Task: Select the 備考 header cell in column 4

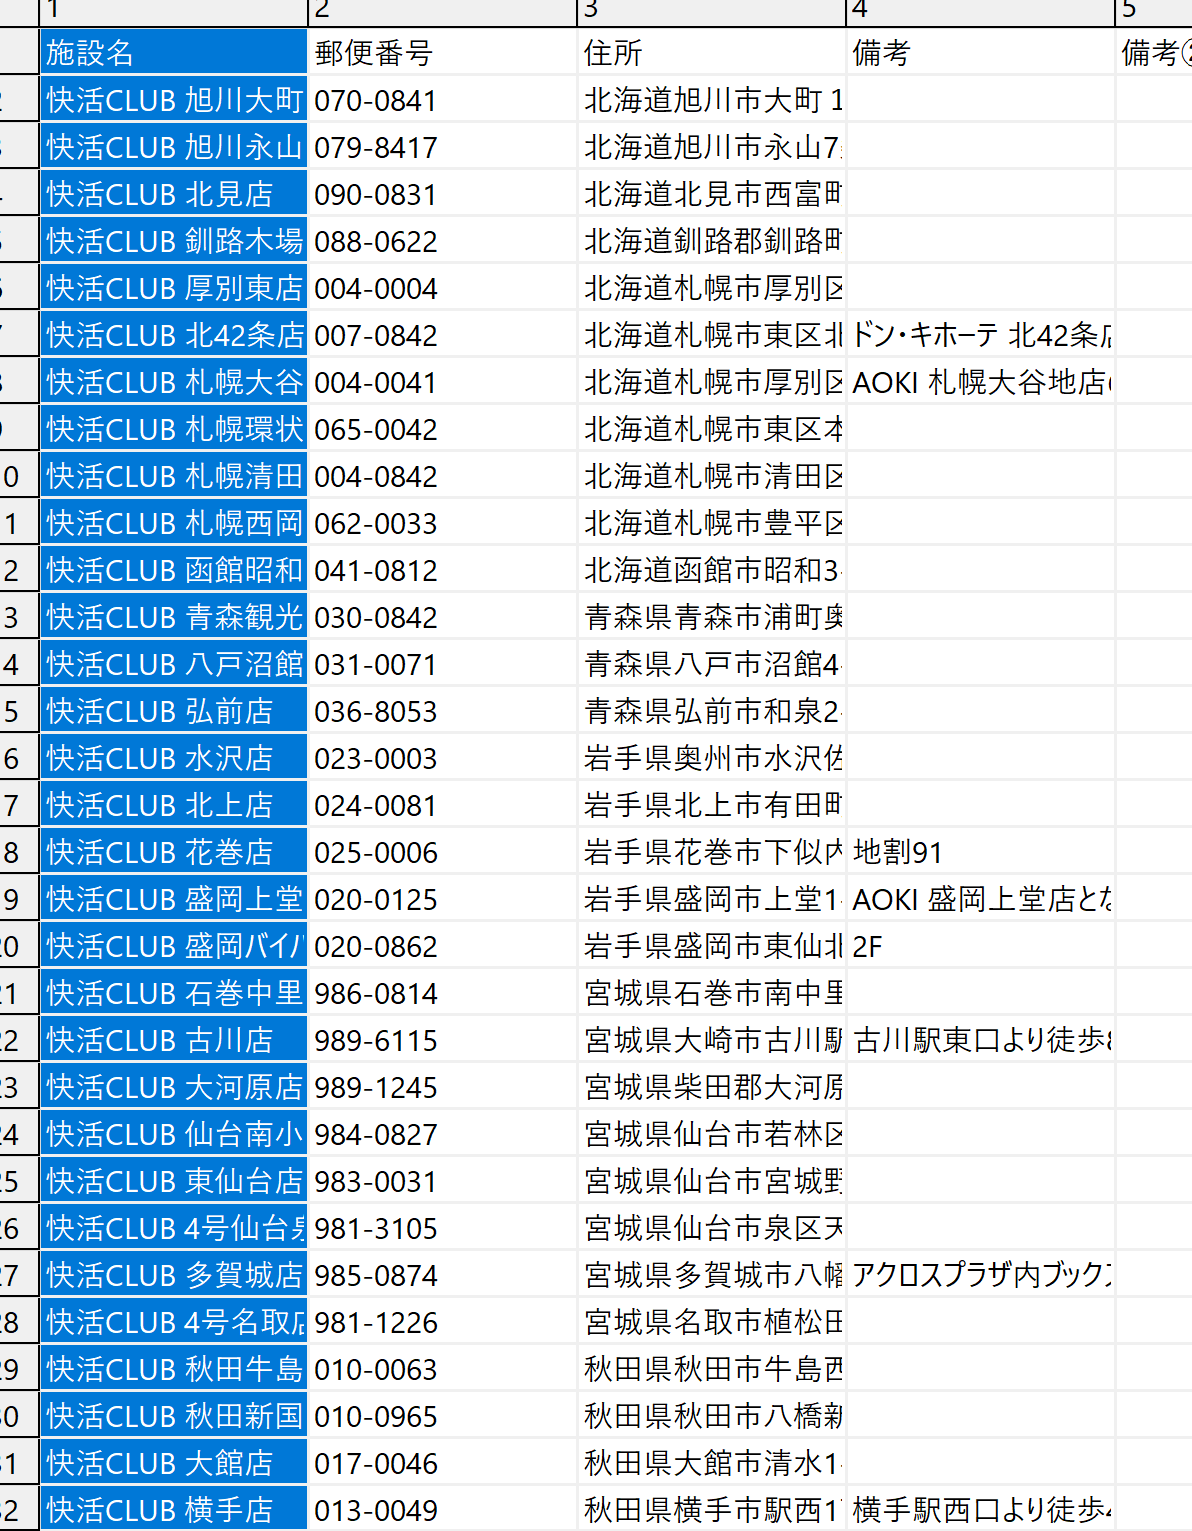Action: pyautogui.click(x=980, y=52)
